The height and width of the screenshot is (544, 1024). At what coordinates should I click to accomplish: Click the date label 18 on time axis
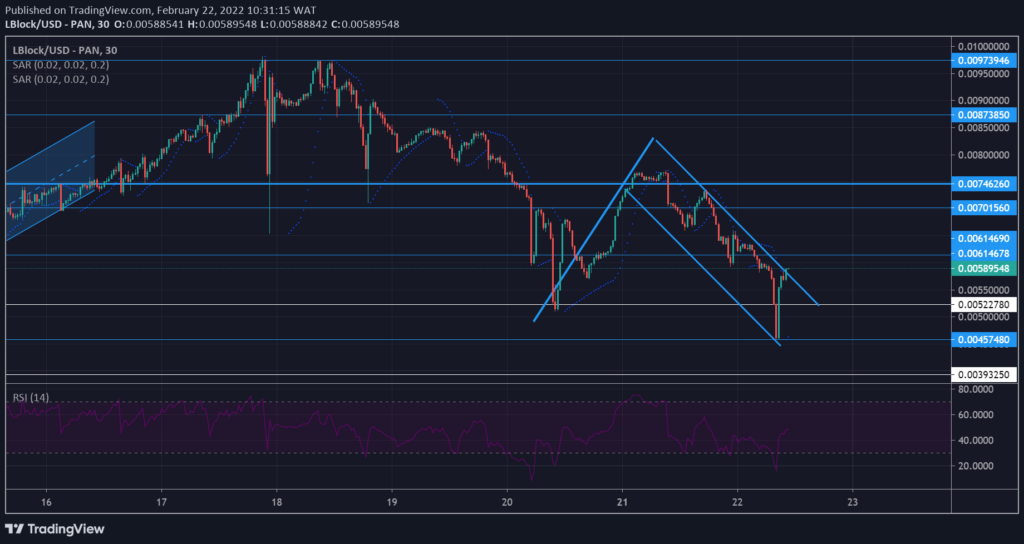click(276, 502)
